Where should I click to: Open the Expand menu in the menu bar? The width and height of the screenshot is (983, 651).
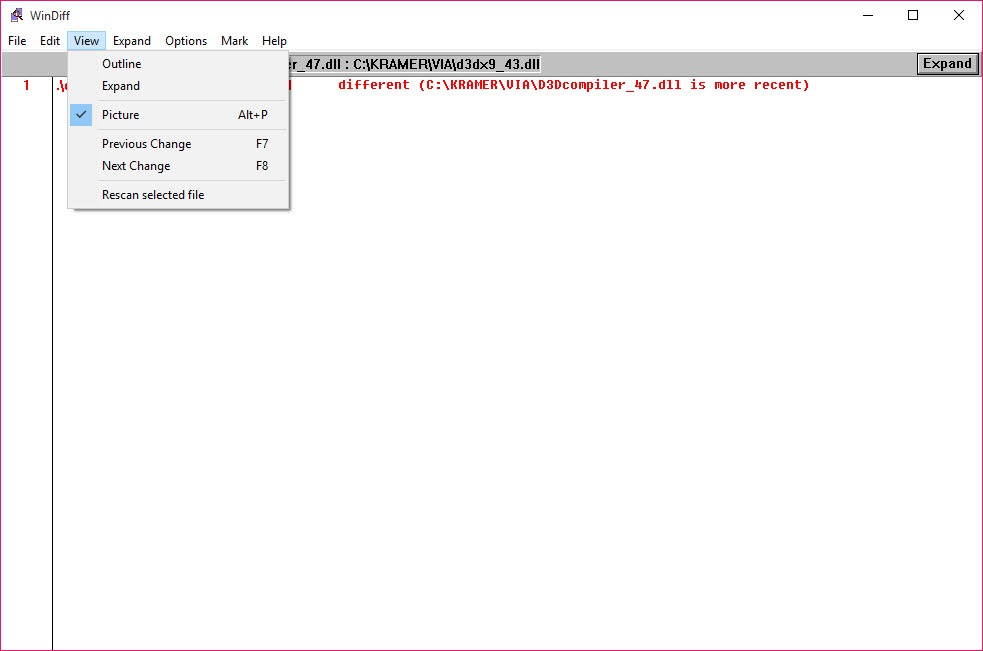132,41
